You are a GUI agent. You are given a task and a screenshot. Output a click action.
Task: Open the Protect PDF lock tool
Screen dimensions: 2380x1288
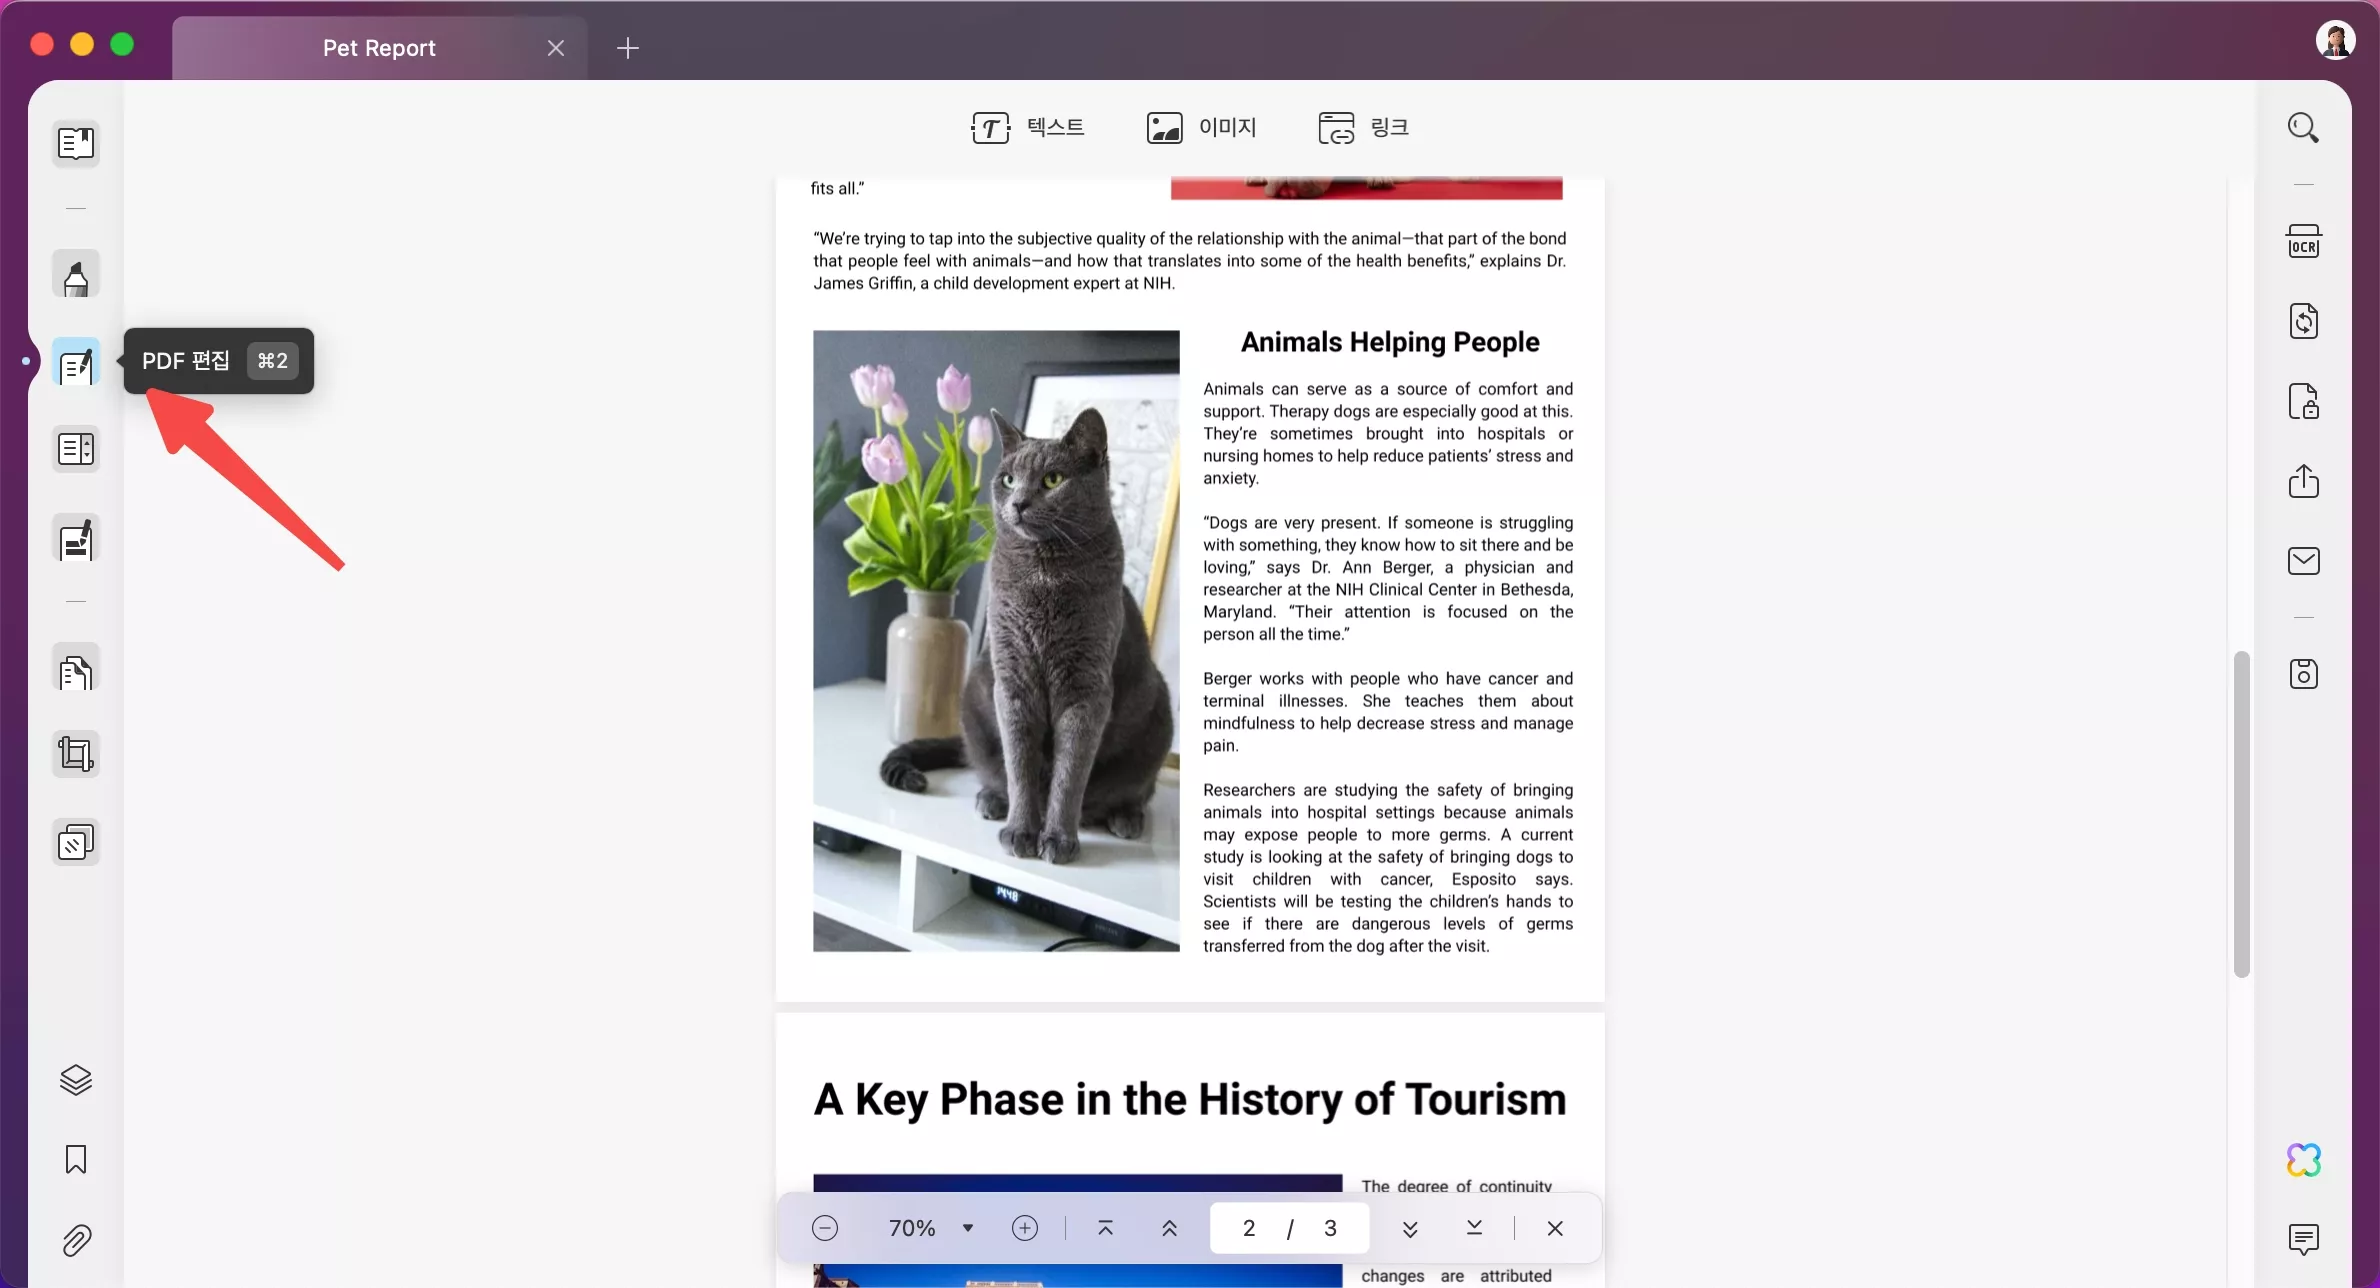[2304, 402]
